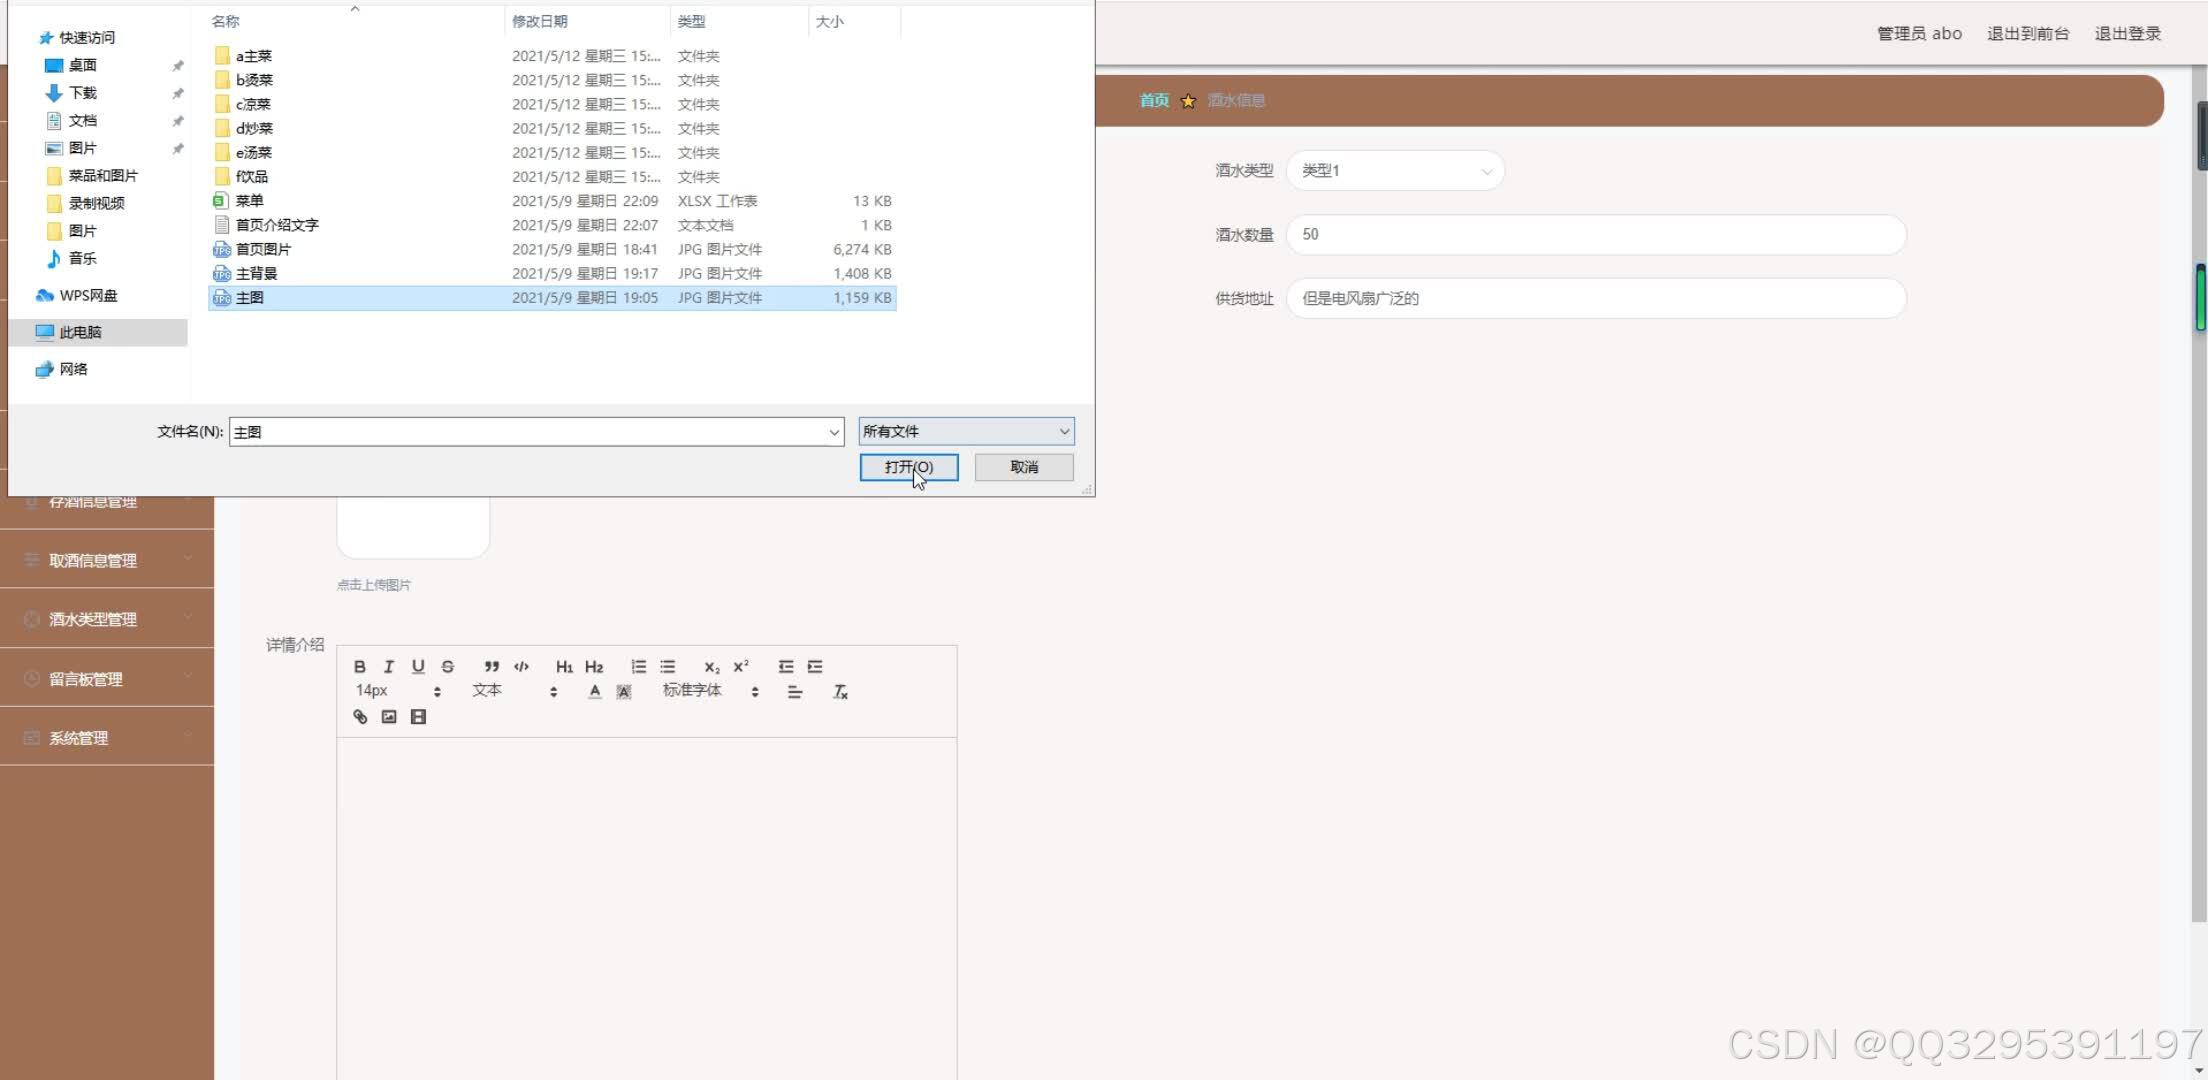The width and height of the screenshot is (2208, 1080).
Task: Apply superscript formatting
Action: coord(741,667)
